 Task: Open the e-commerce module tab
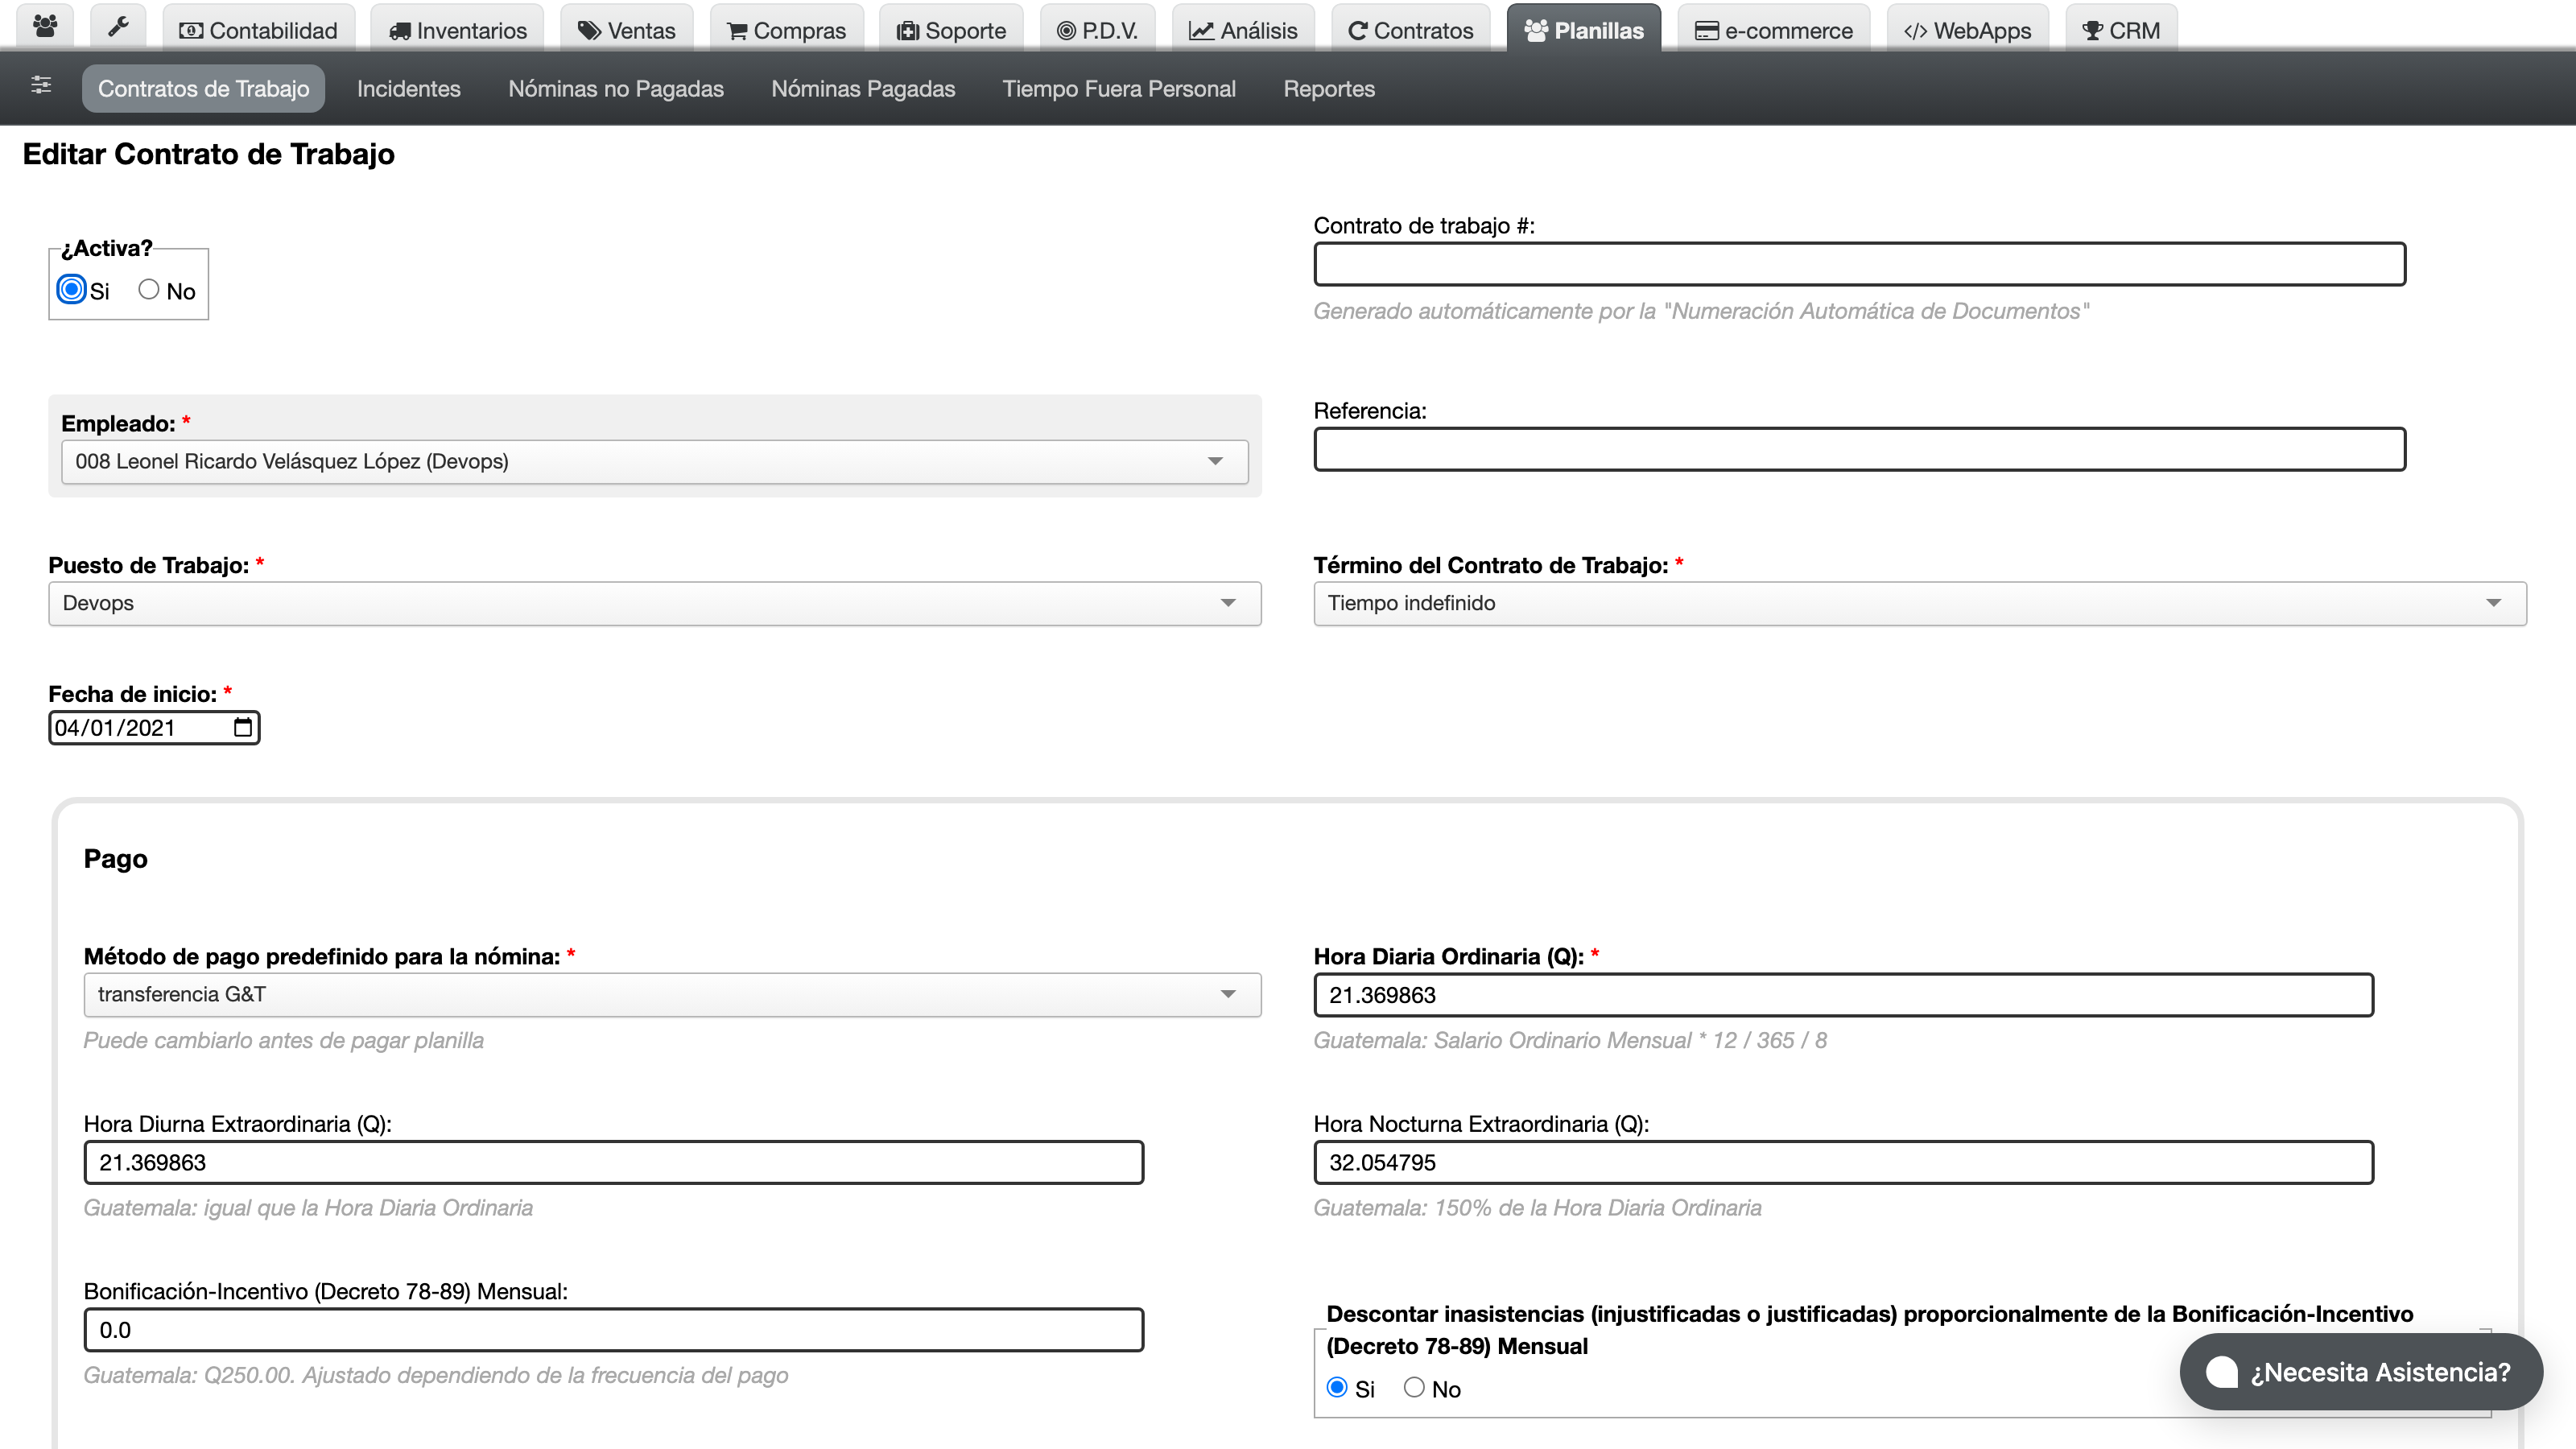click(1773, 29)
